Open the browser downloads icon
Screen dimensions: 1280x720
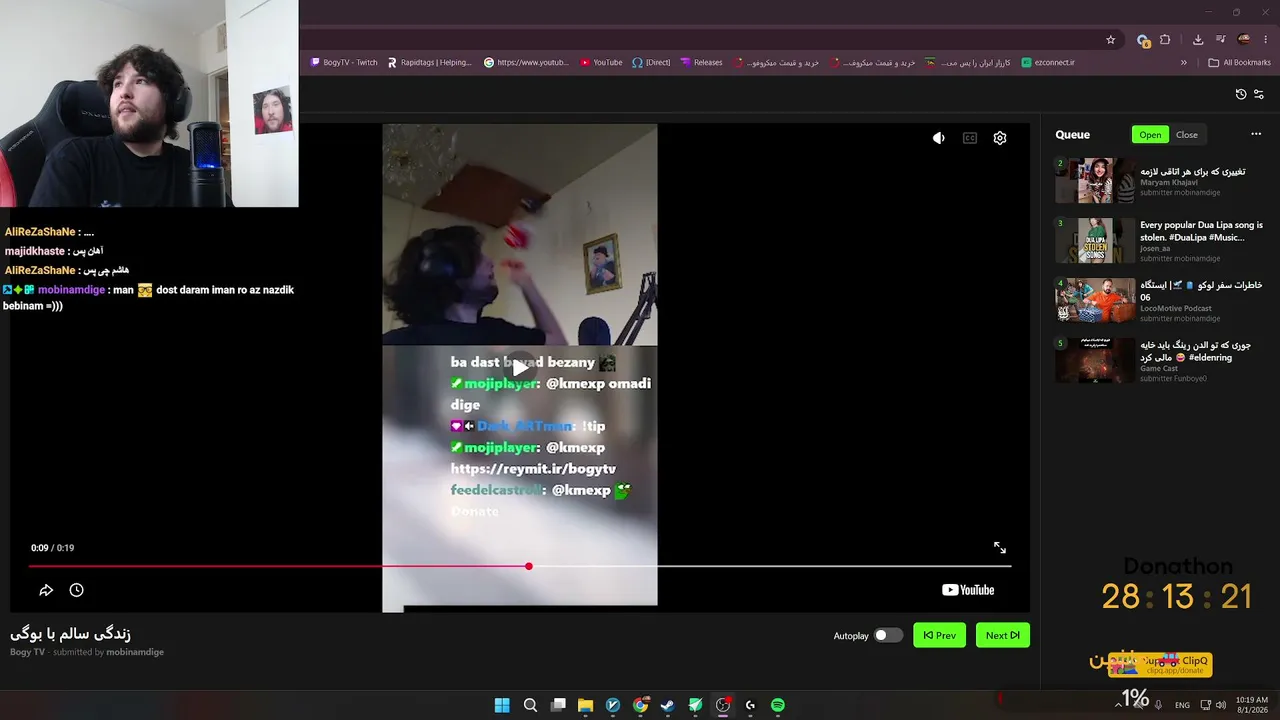(1198, 40)
